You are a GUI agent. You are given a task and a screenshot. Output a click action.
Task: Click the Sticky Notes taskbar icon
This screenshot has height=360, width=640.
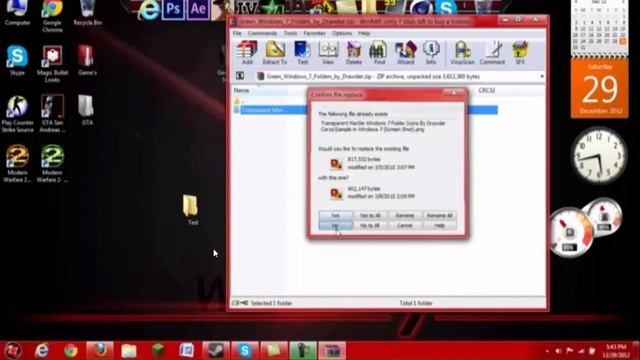click(274, 351)
